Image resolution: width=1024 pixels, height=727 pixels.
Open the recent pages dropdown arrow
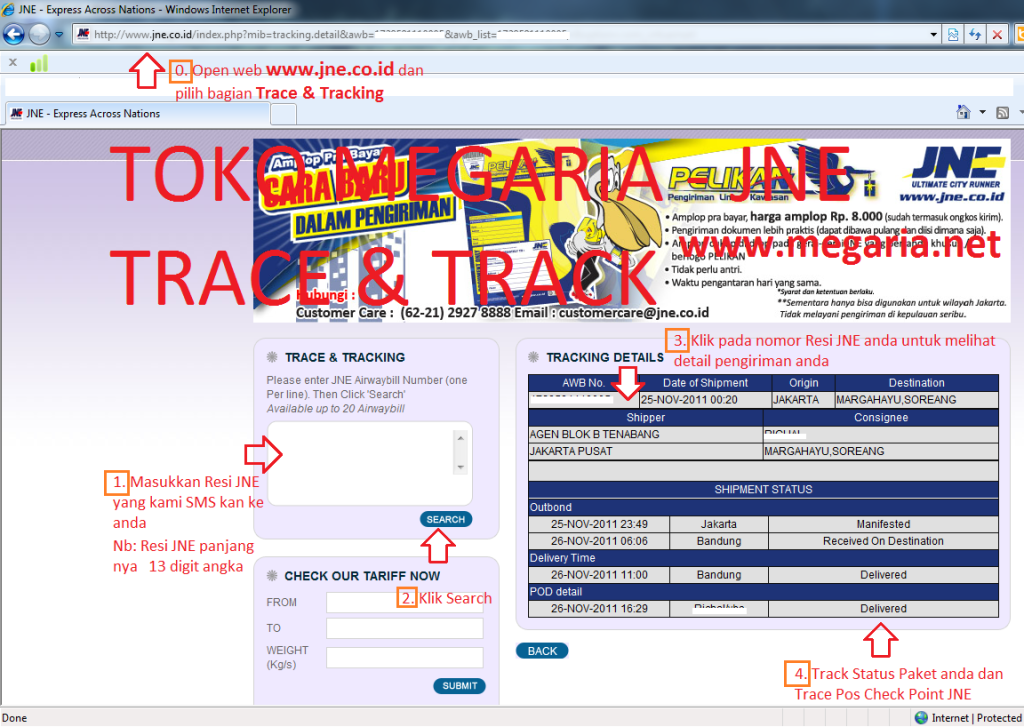point(59,34)
